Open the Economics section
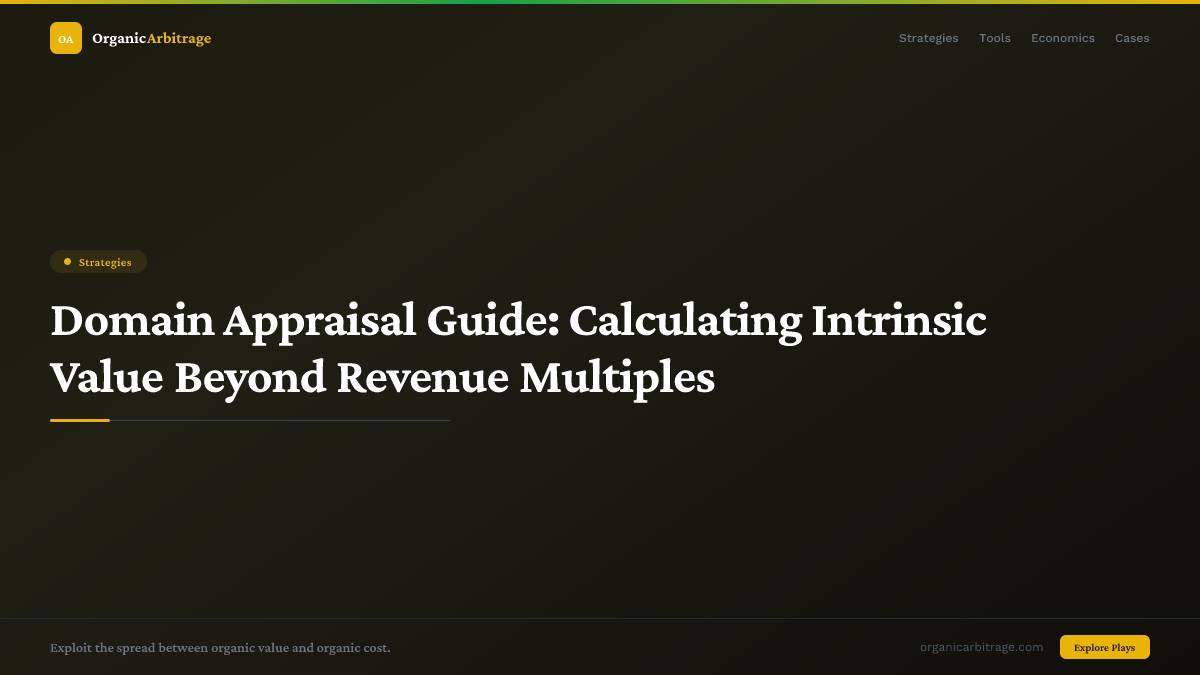This screenshot has width=1200, height=675. click(1063, 38)
